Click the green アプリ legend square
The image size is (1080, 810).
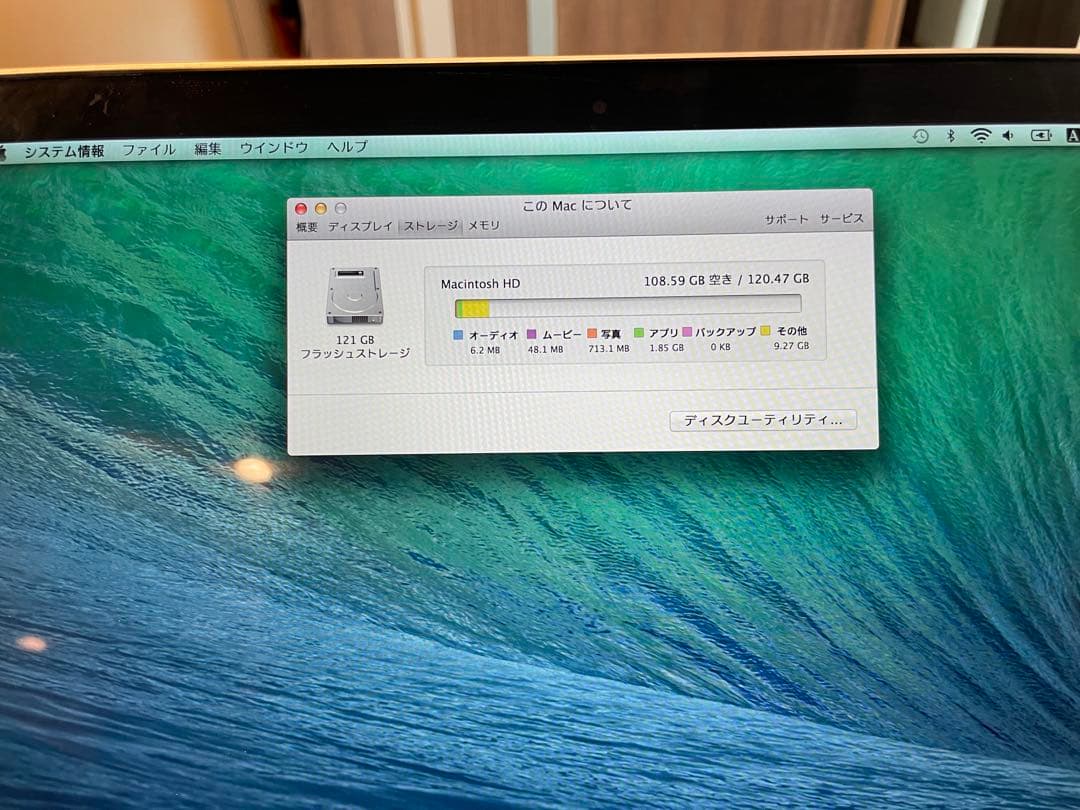click(x=638, y=334)
